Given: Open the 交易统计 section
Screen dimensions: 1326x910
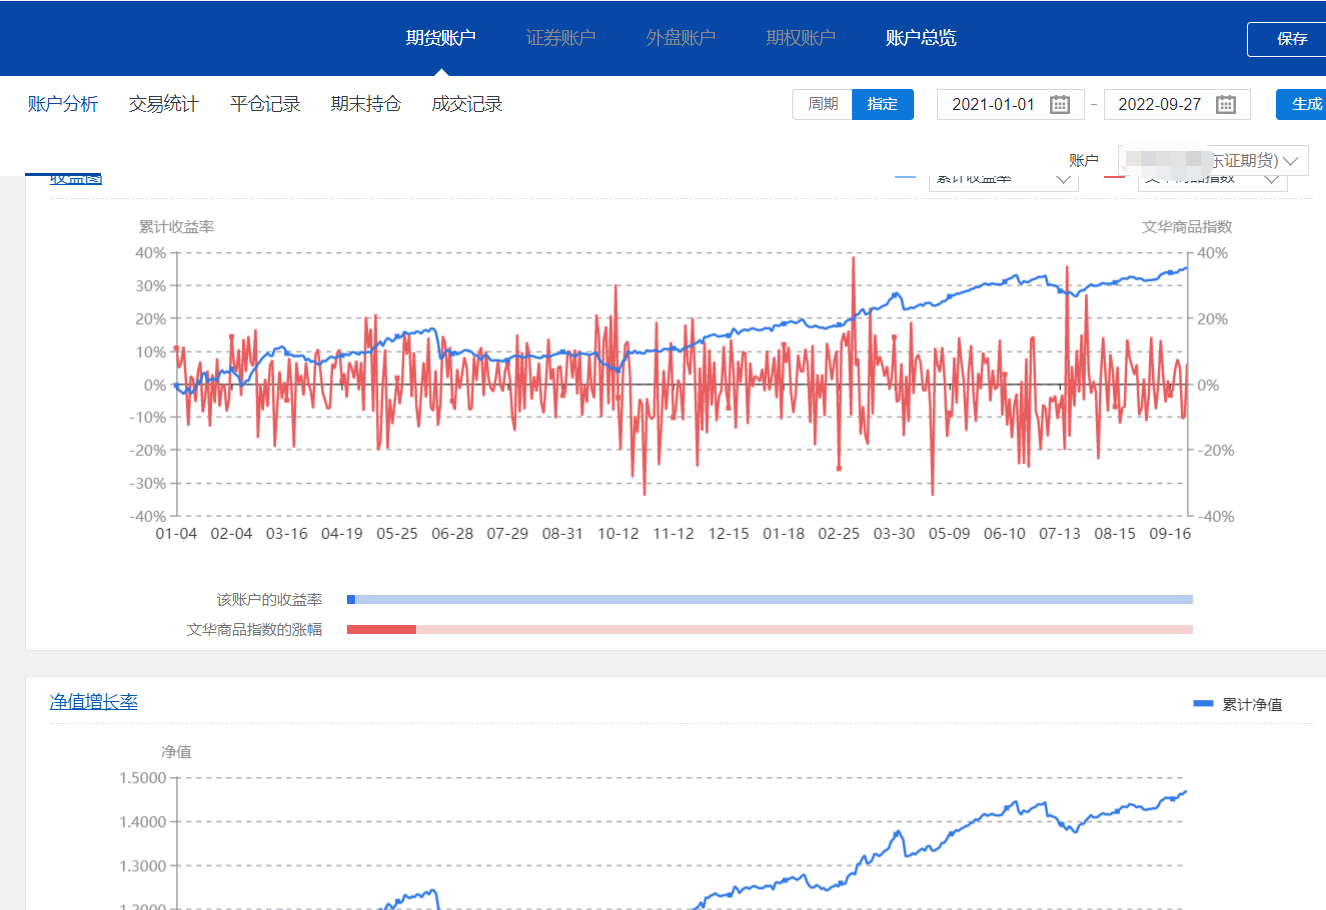Looking at the screenshot, I should (x=164, y=104).
